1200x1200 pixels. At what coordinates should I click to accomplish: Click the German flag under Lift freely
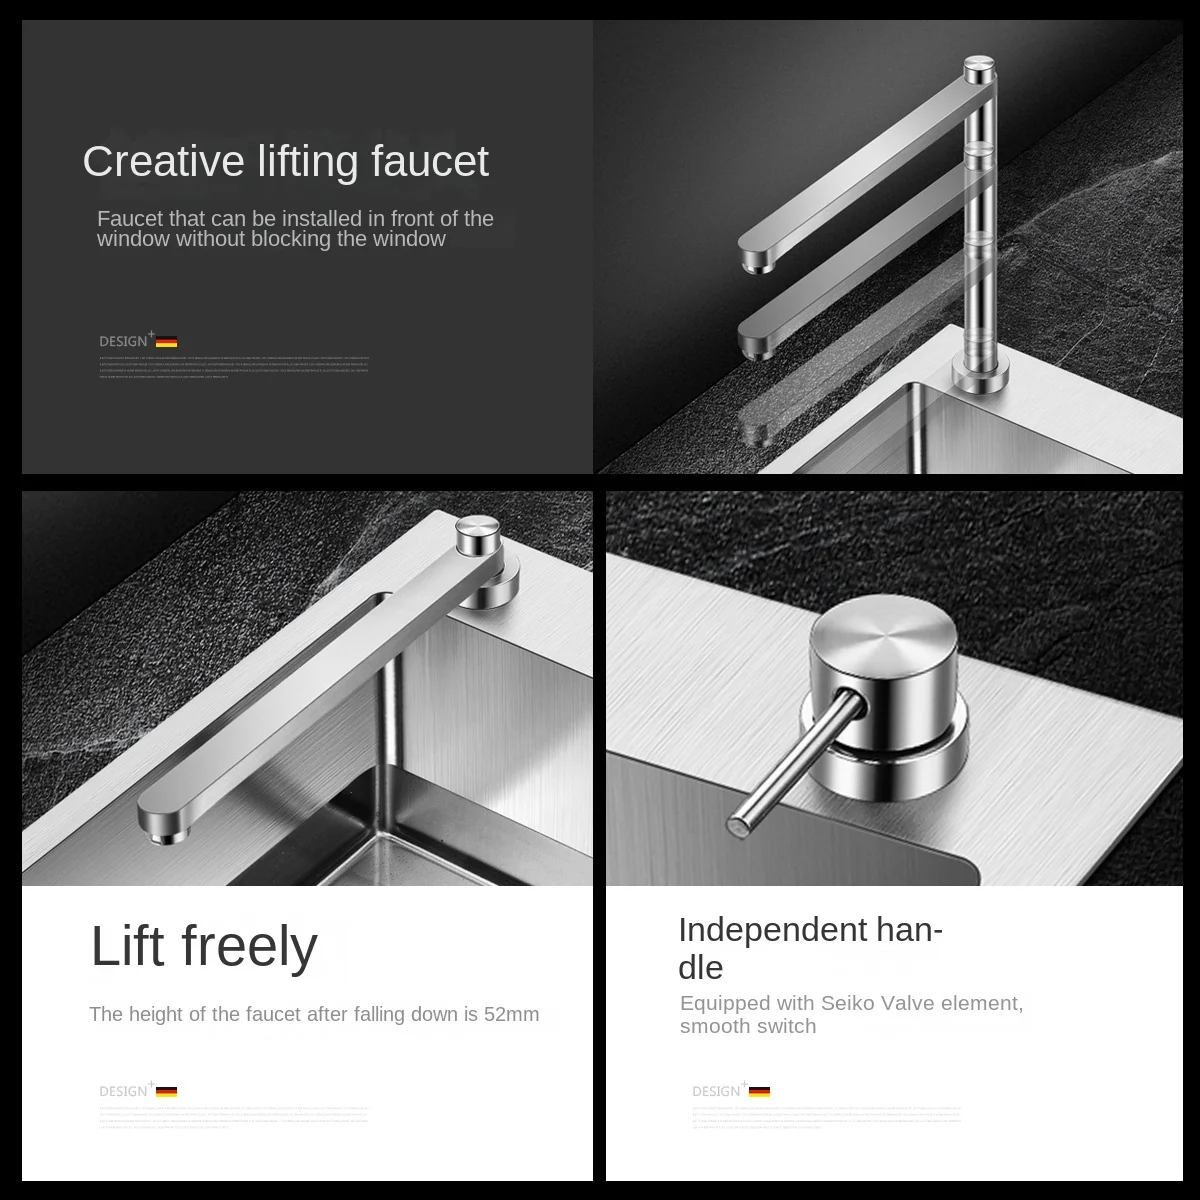(166, 1092)
